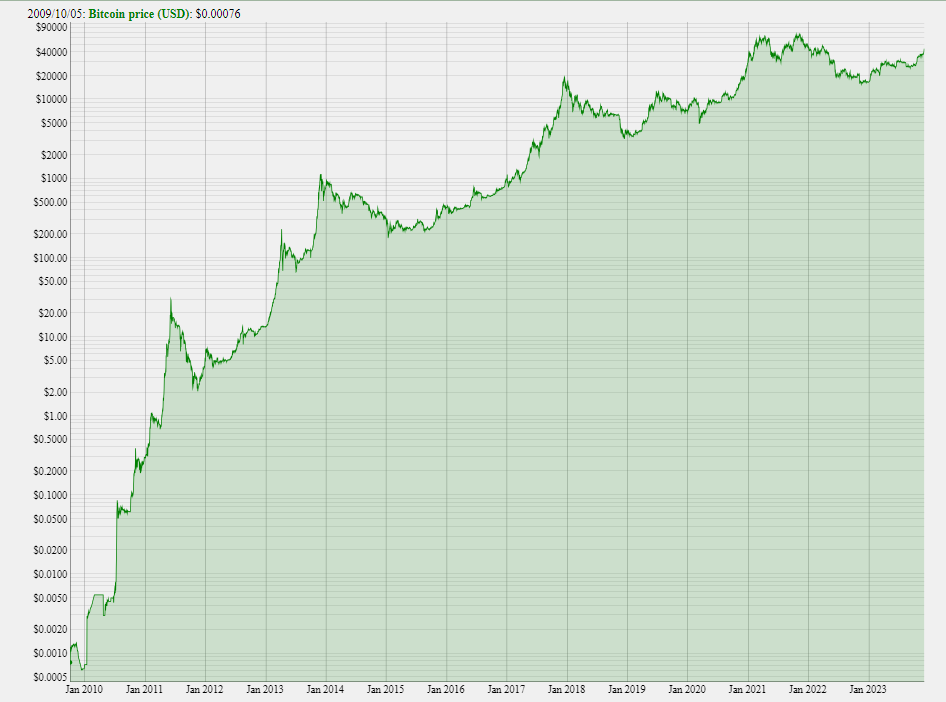Click the $0.5000 y-axis label
946x702 pixels.
coord(50,440)
